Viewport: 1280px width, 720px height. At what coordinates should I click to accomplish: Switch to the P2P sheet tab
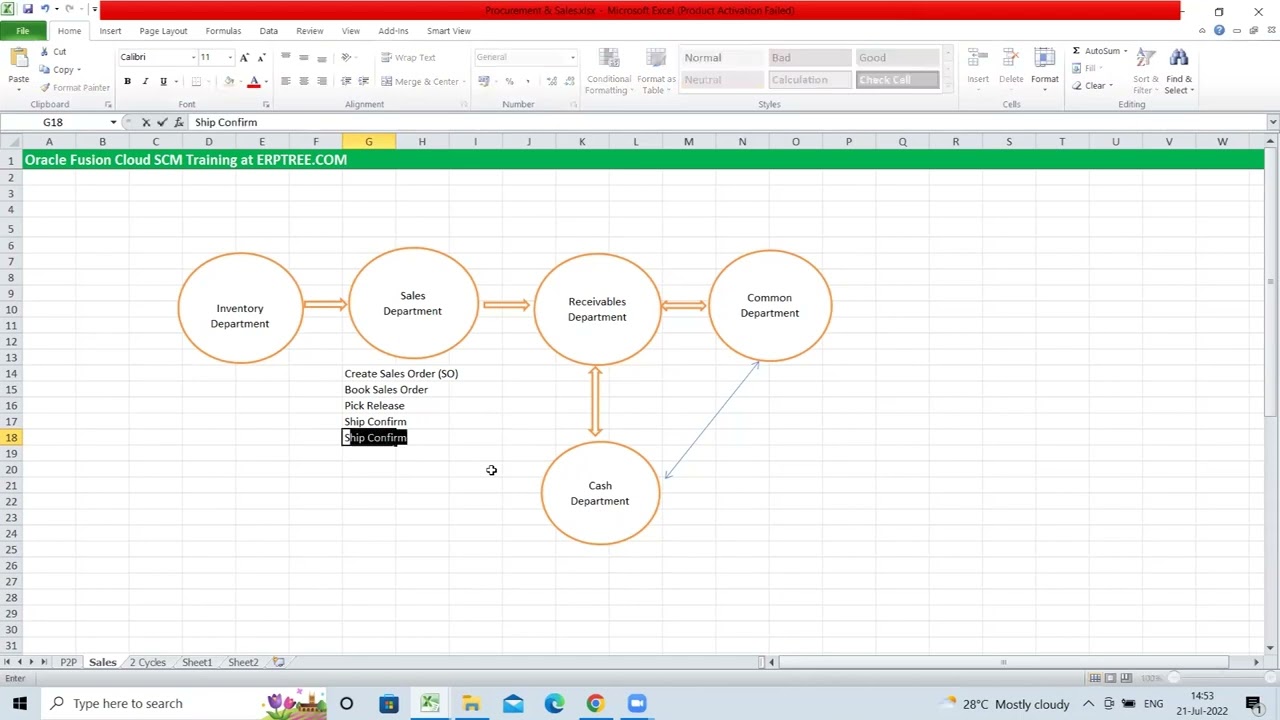click(x=68, y=662)
